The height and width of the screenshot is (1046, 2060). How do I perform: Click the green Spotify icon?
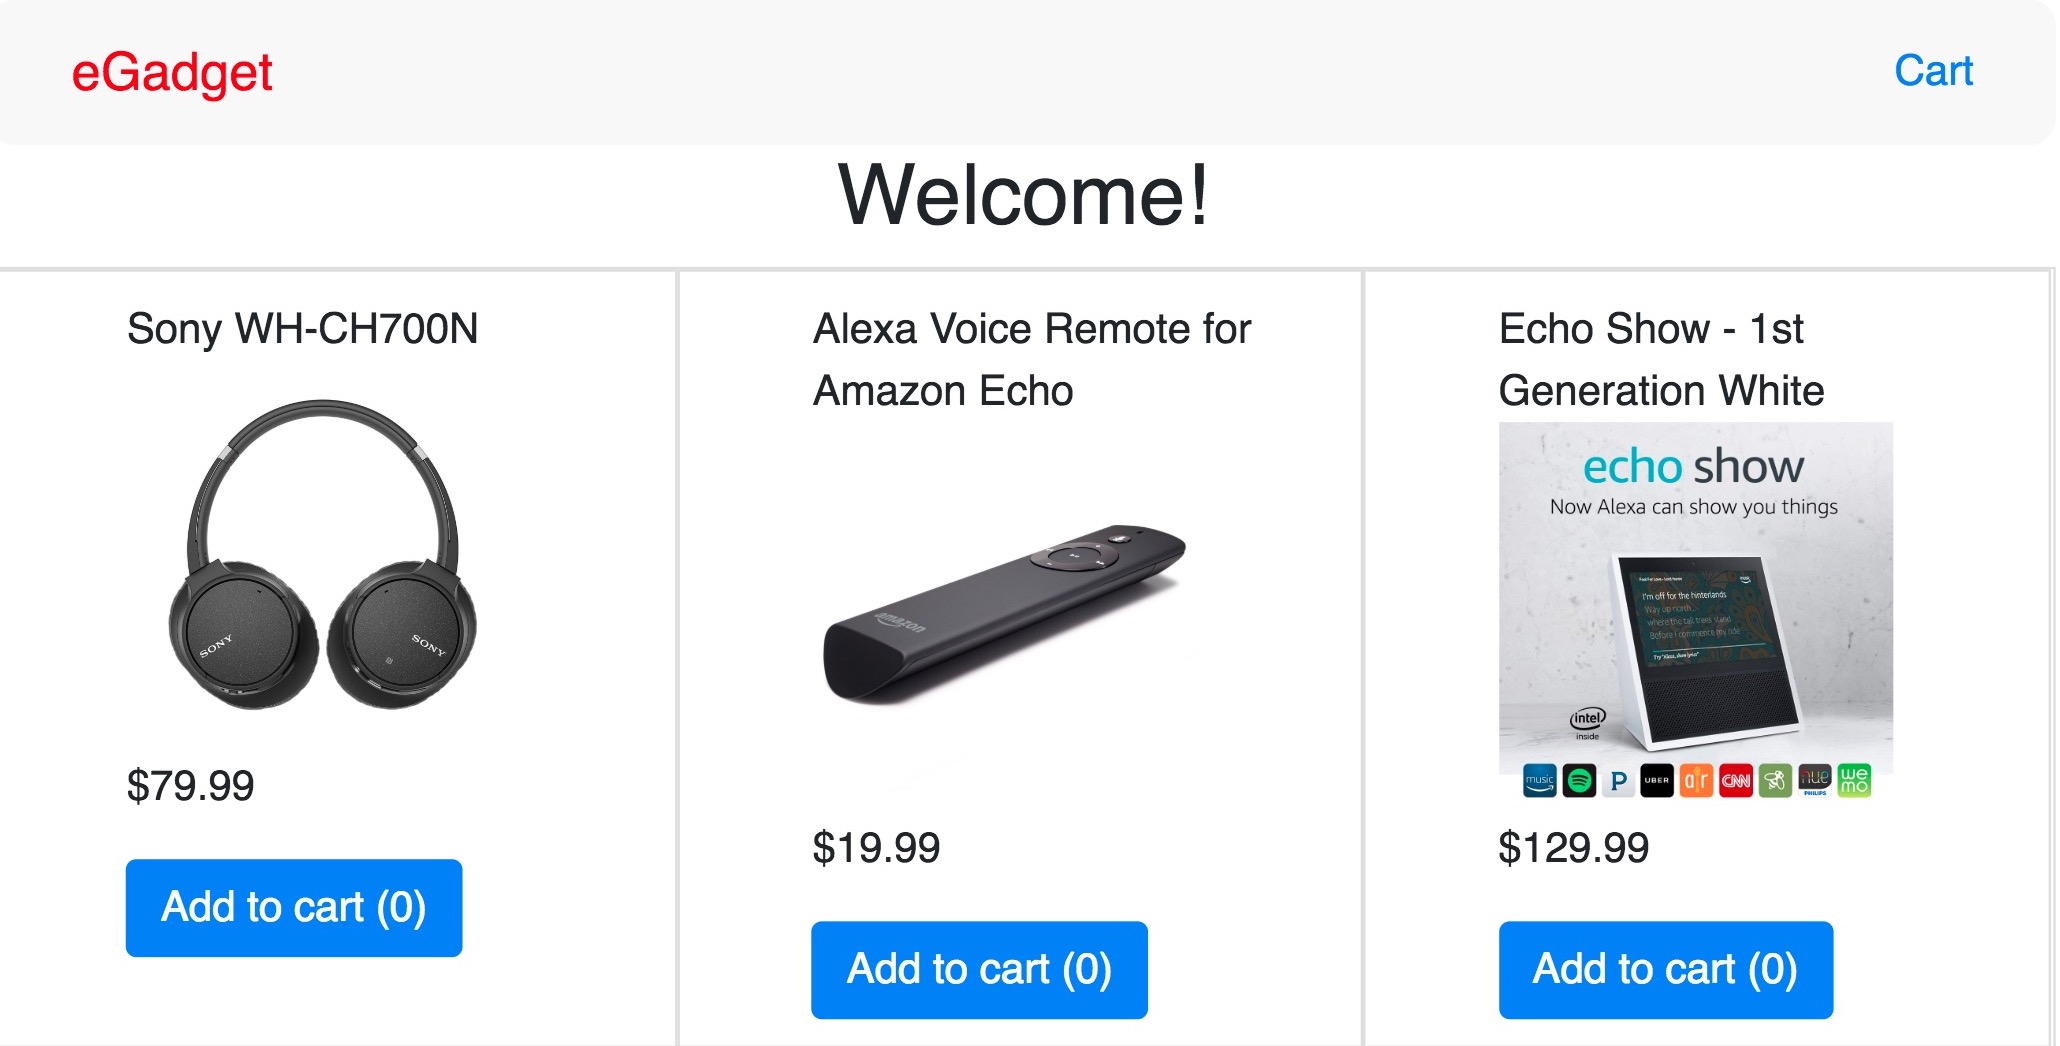point(1579,780)
